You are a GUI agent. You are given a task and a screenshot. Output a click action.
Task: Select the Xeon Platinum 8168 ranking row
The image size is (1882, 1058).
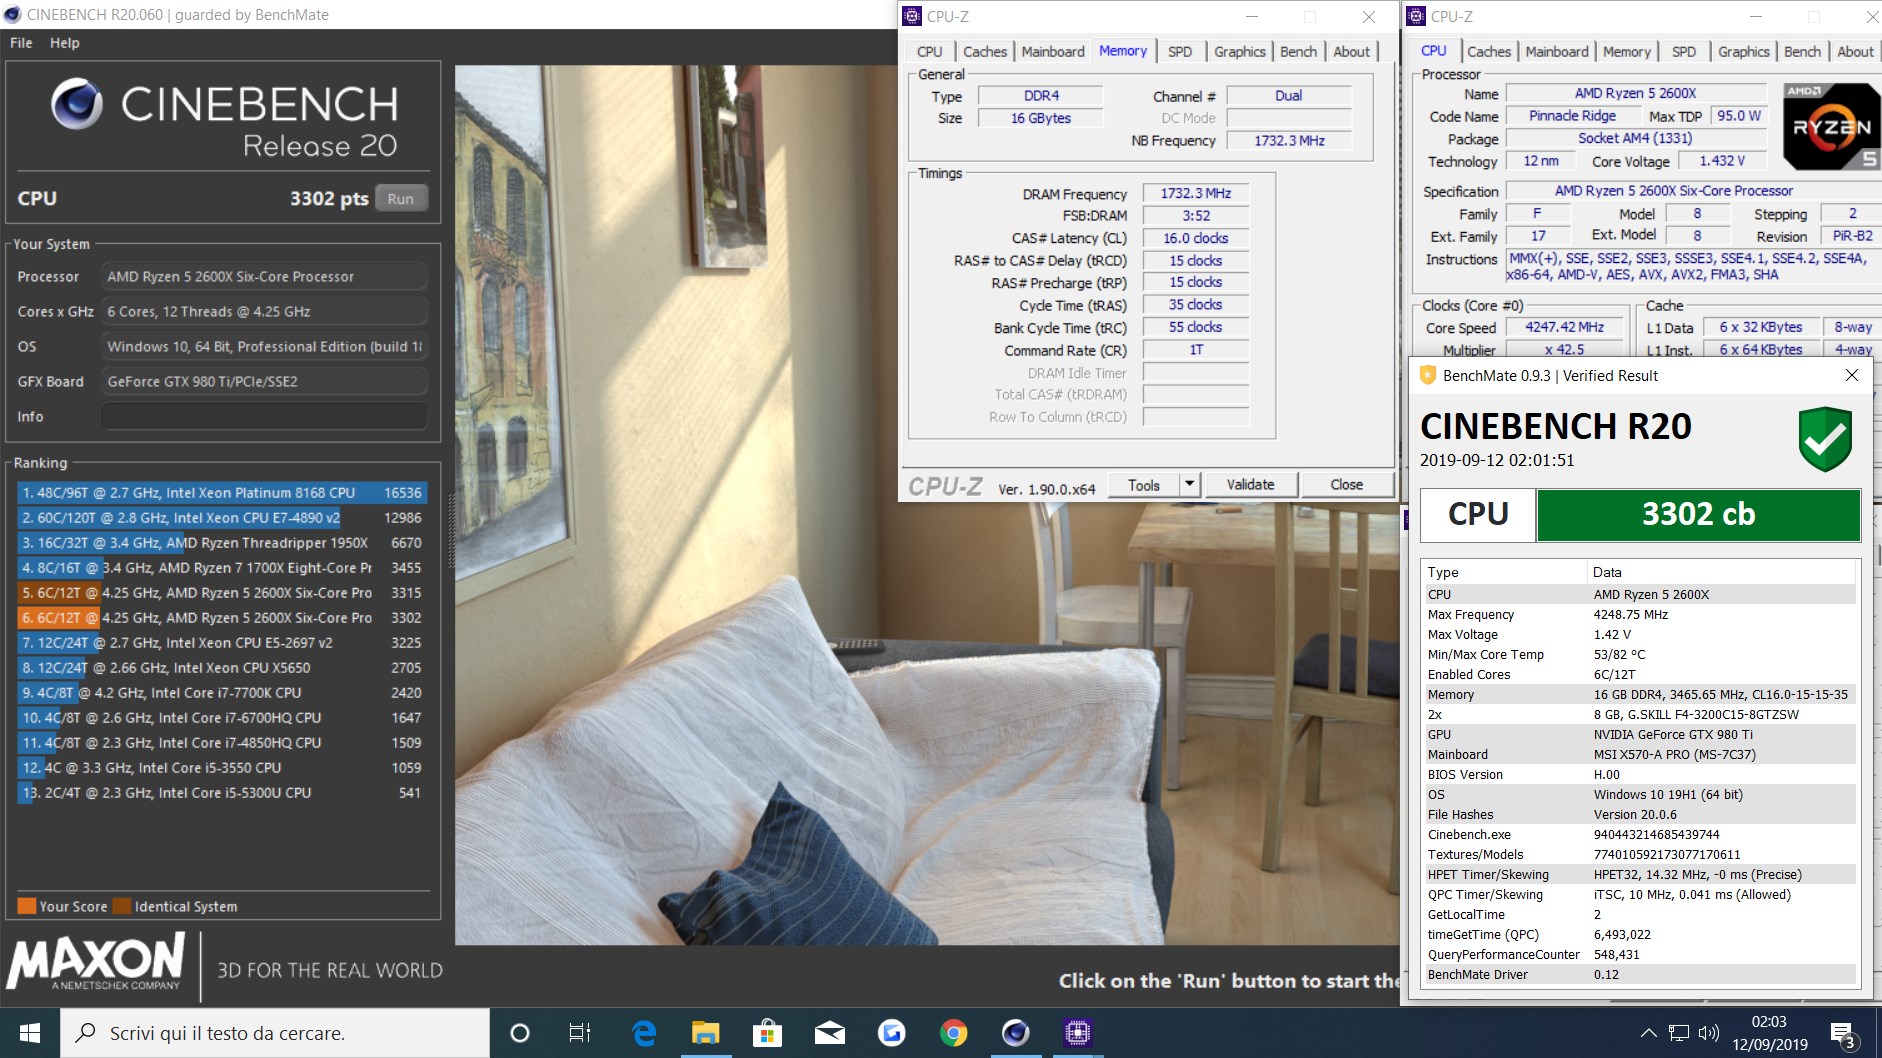222,493
